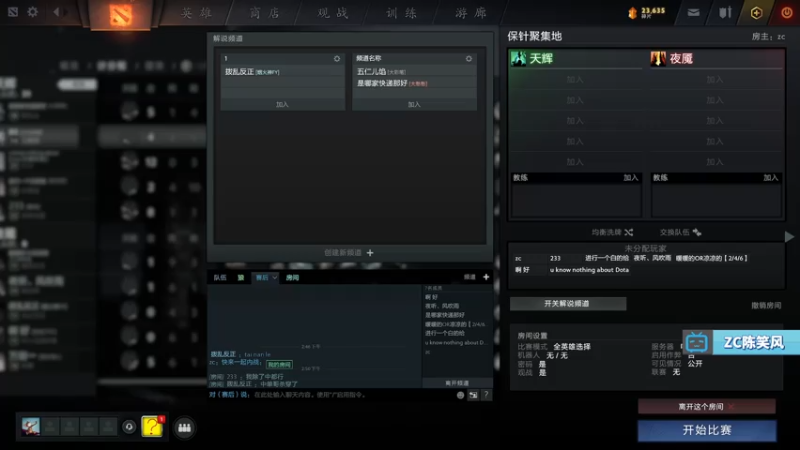Viewport: 800px width, 450px height.
Task: Click 公开 visibility setting value
Action: click(x=695, y=363)
